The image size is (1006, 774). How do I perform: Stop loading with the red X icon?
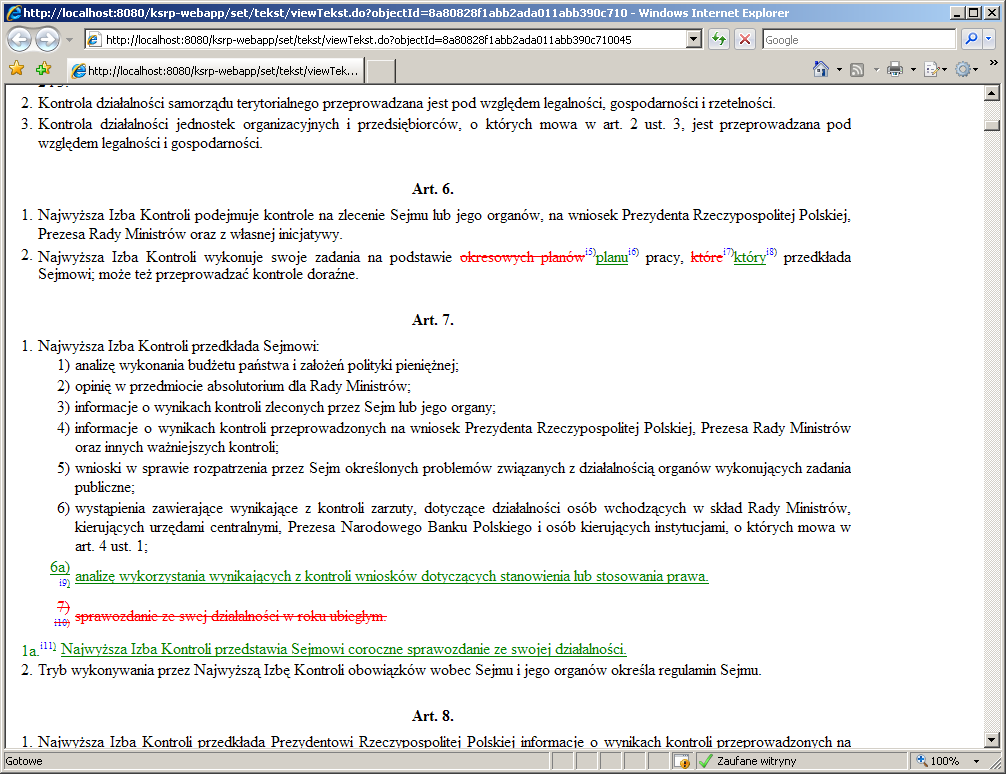[744, 40]
